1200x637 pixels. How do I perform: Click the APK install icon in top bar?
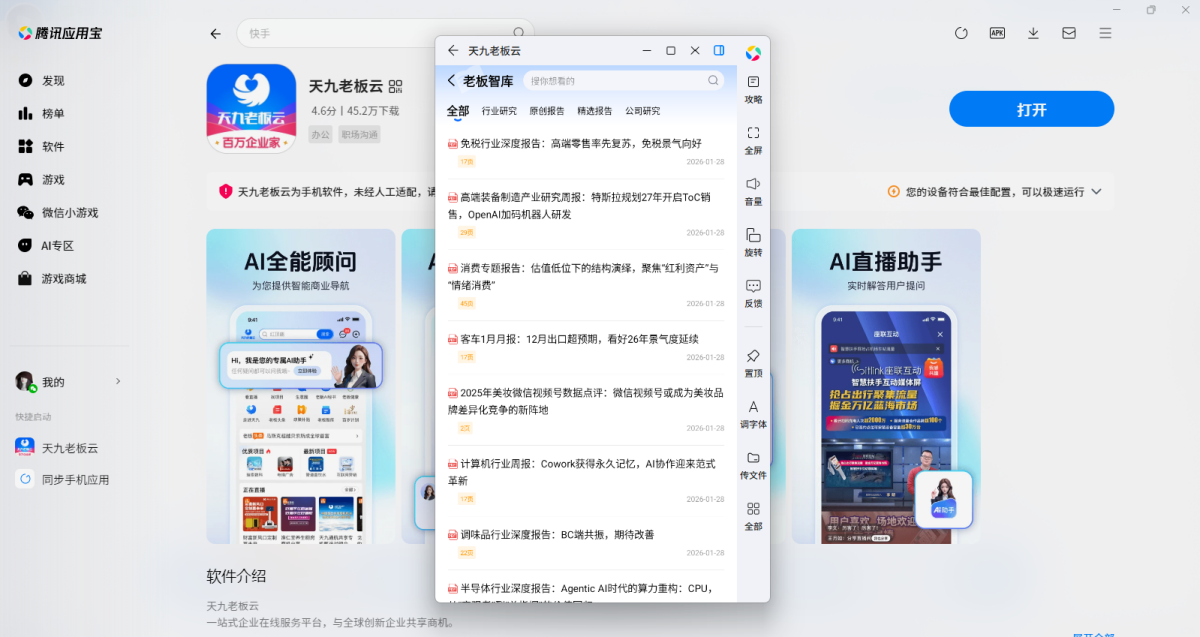coord(997,33)
